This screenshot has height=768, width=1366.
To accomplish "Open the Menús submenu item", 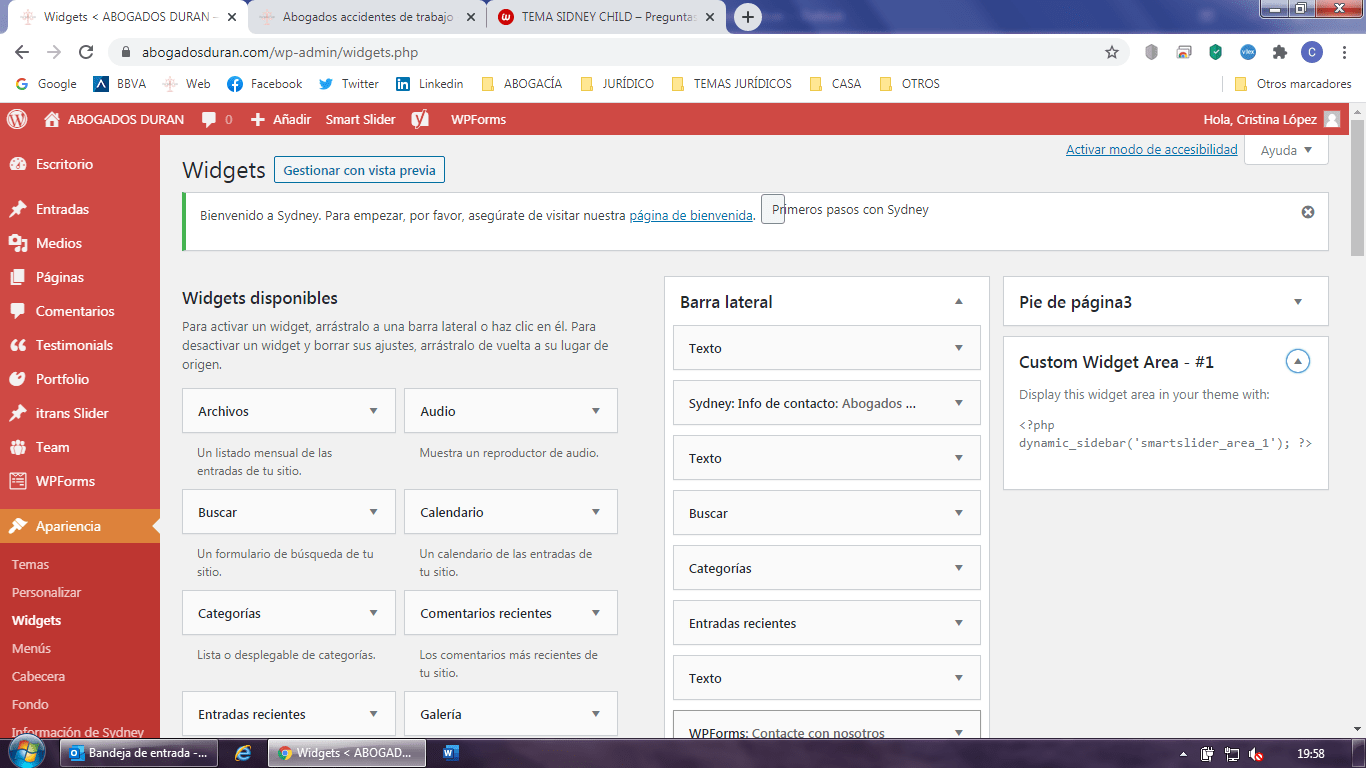I will [x=31, y=648].
